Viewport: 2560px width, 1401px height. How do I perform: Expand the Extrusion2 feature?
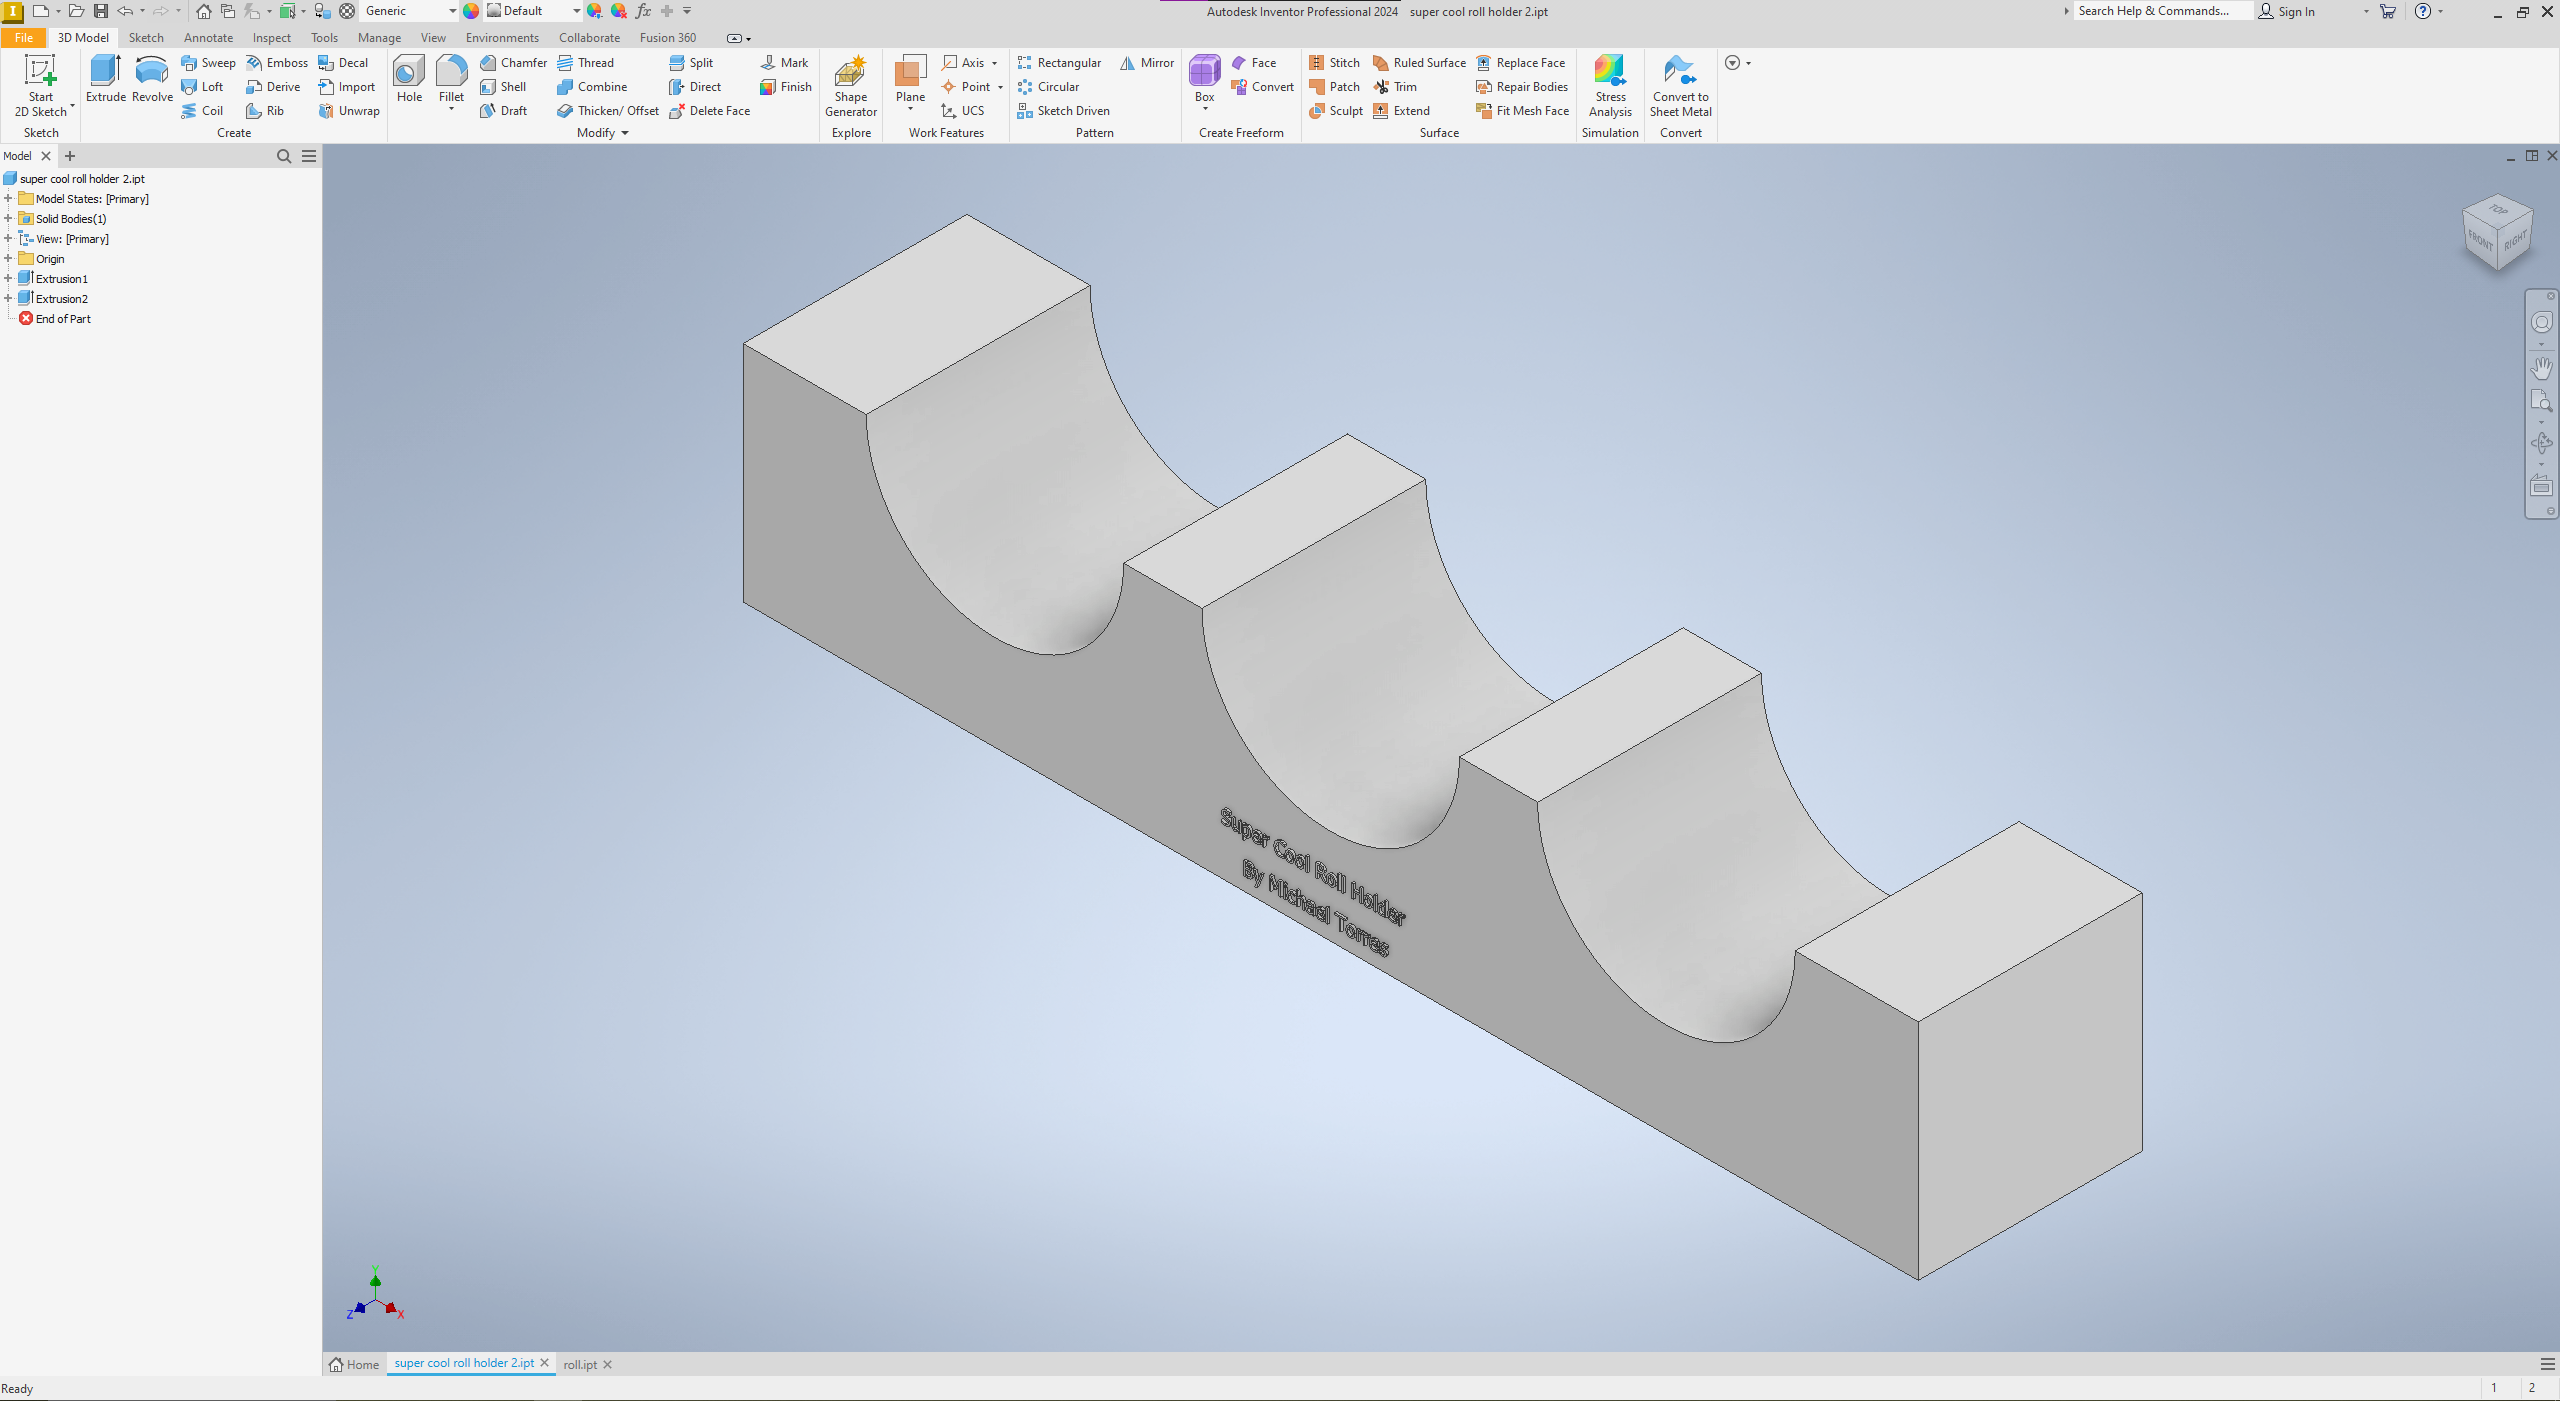(x=8, y=299)
